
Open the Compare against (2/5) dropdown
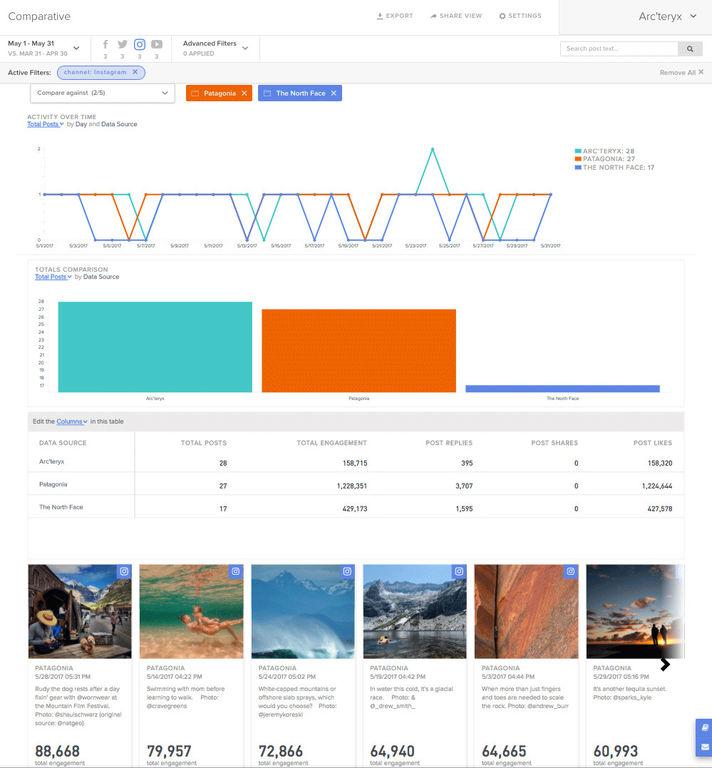click(x=102, y=93)
